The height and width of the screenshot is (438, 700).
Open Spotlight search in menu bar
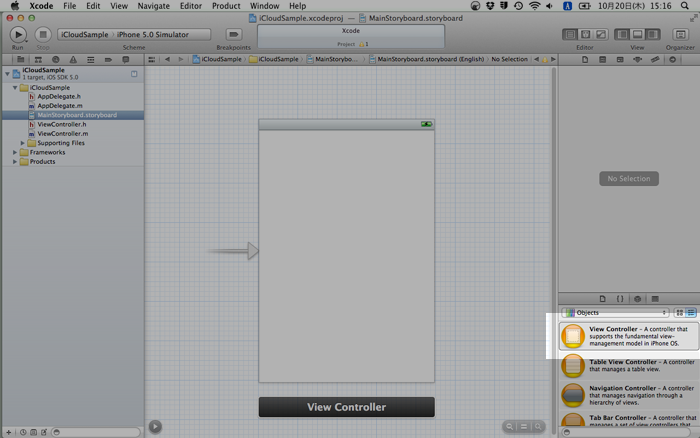pos(684,6)
